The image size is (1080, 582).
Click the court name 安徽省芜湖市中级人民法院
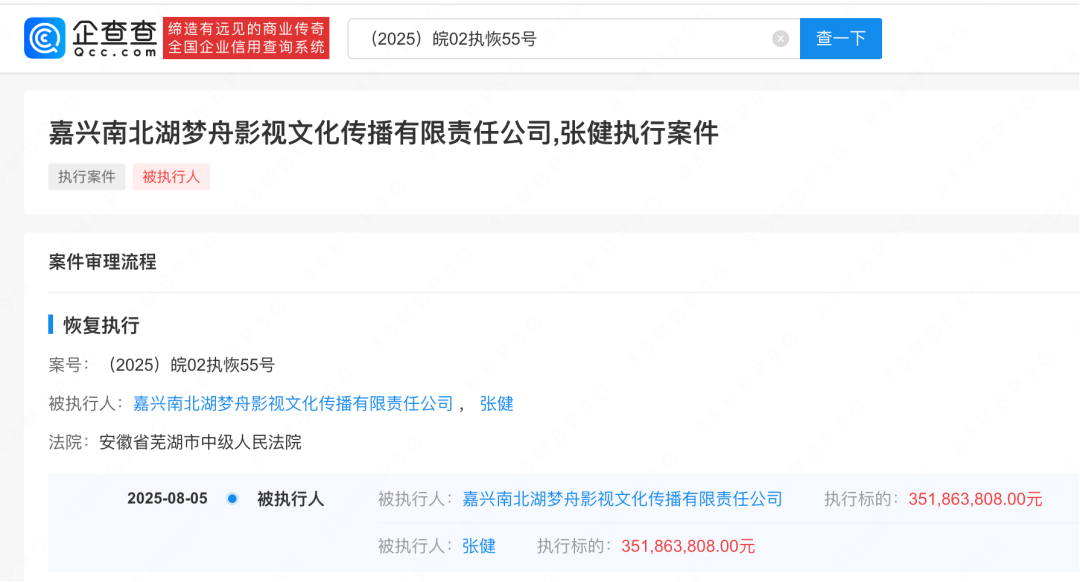[x=200, y=442]
